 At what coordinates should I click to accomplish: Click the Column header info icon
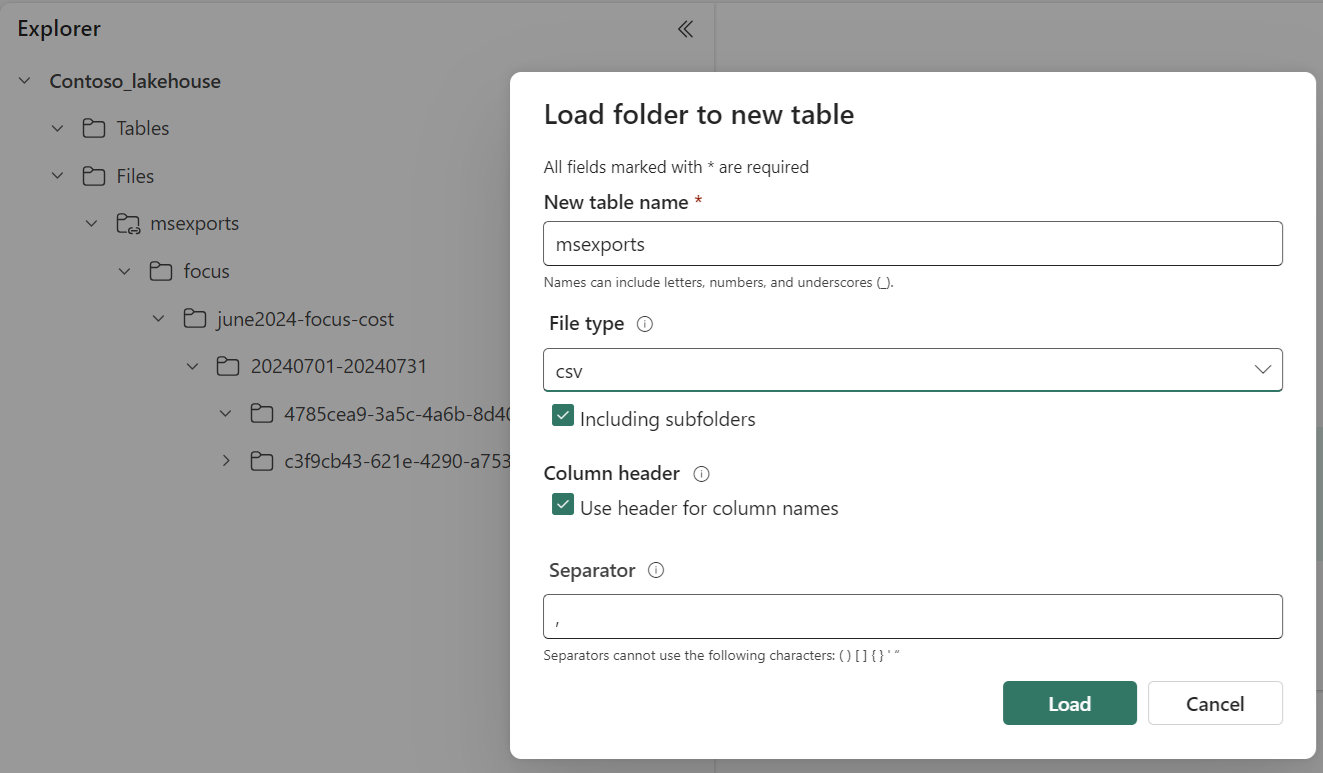pyautogui.click(x=701, y=473)
